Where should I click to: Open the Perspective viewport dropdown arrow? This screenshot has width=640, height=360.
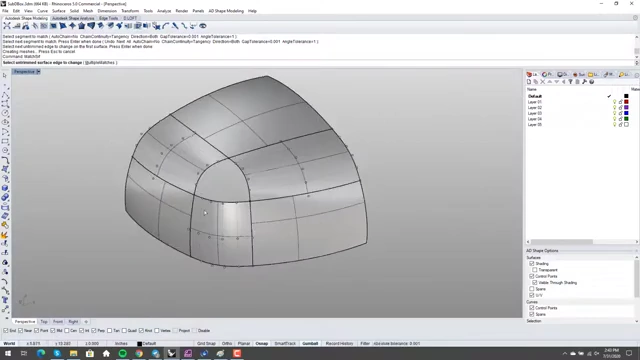coord(38,71)
